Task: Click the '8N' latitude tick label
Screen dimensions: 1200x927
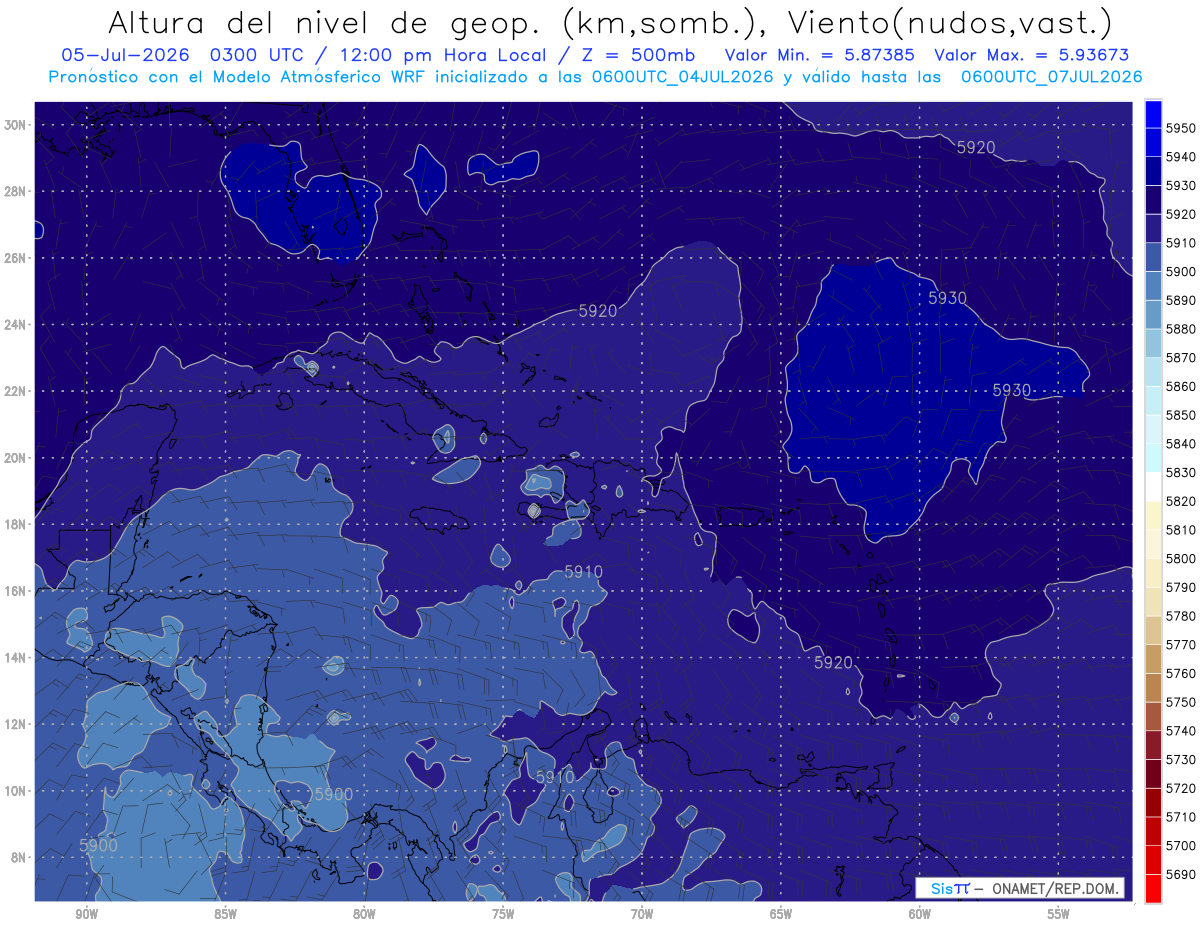Action: 18,857
